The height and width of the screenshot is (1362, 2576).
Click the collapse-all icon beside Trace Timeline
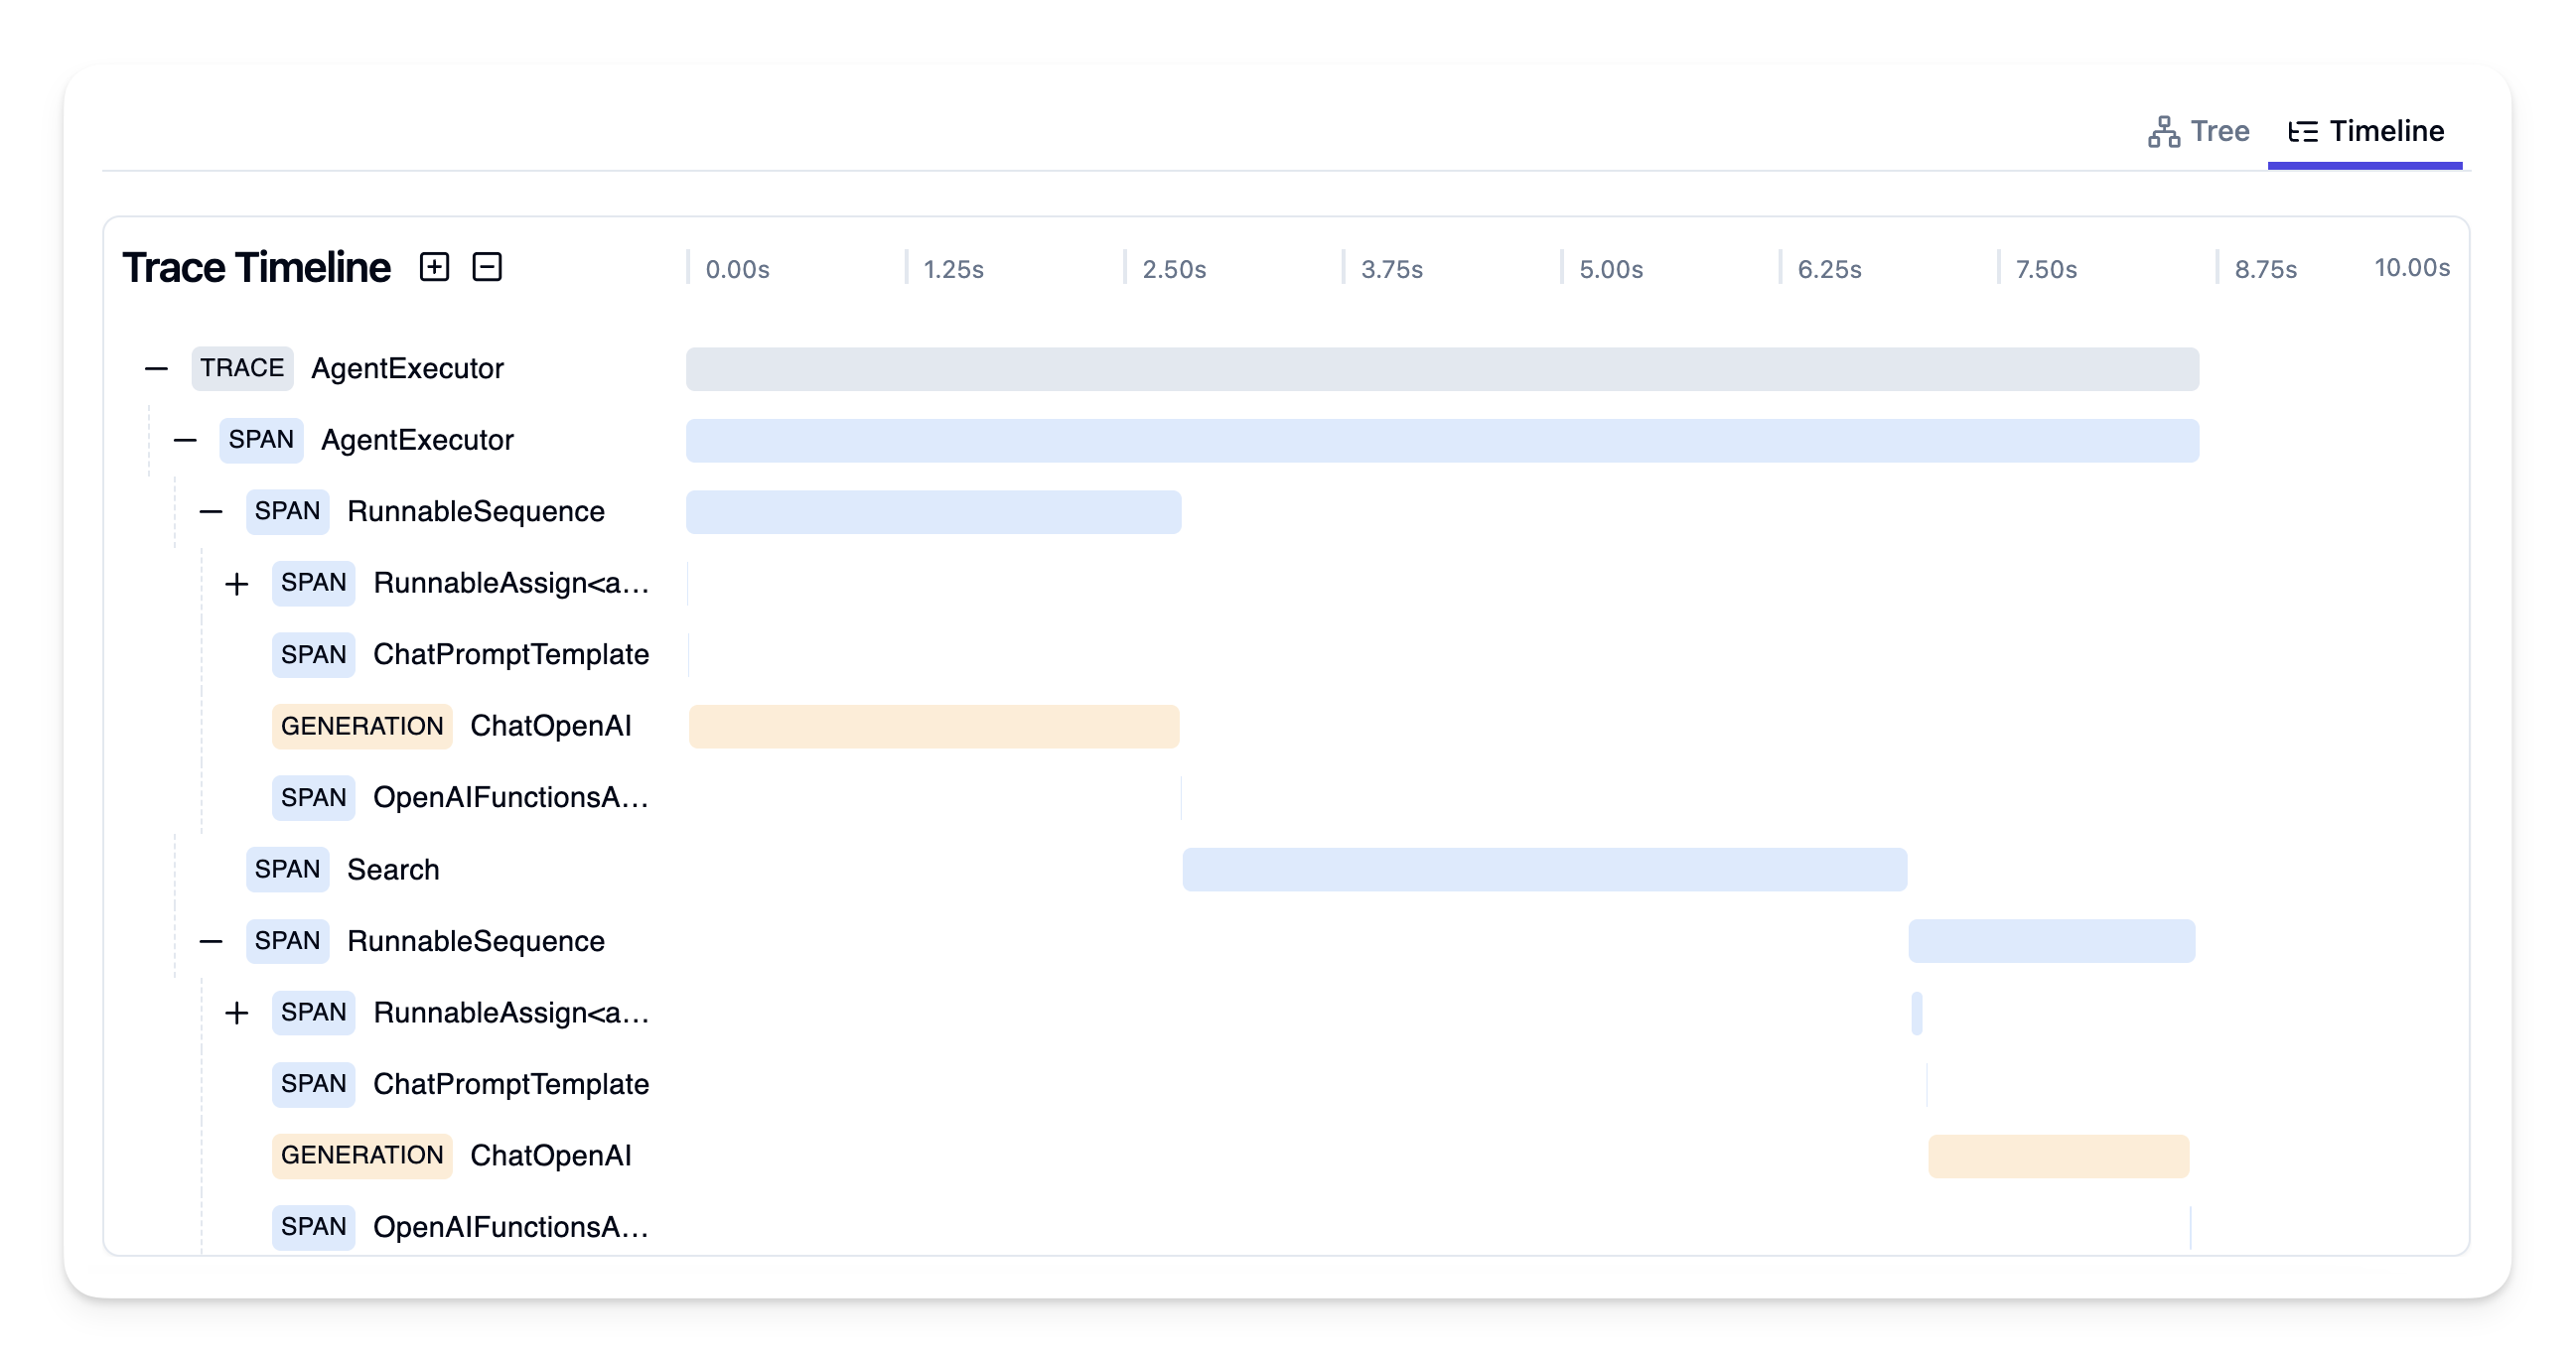pos(487,267)
